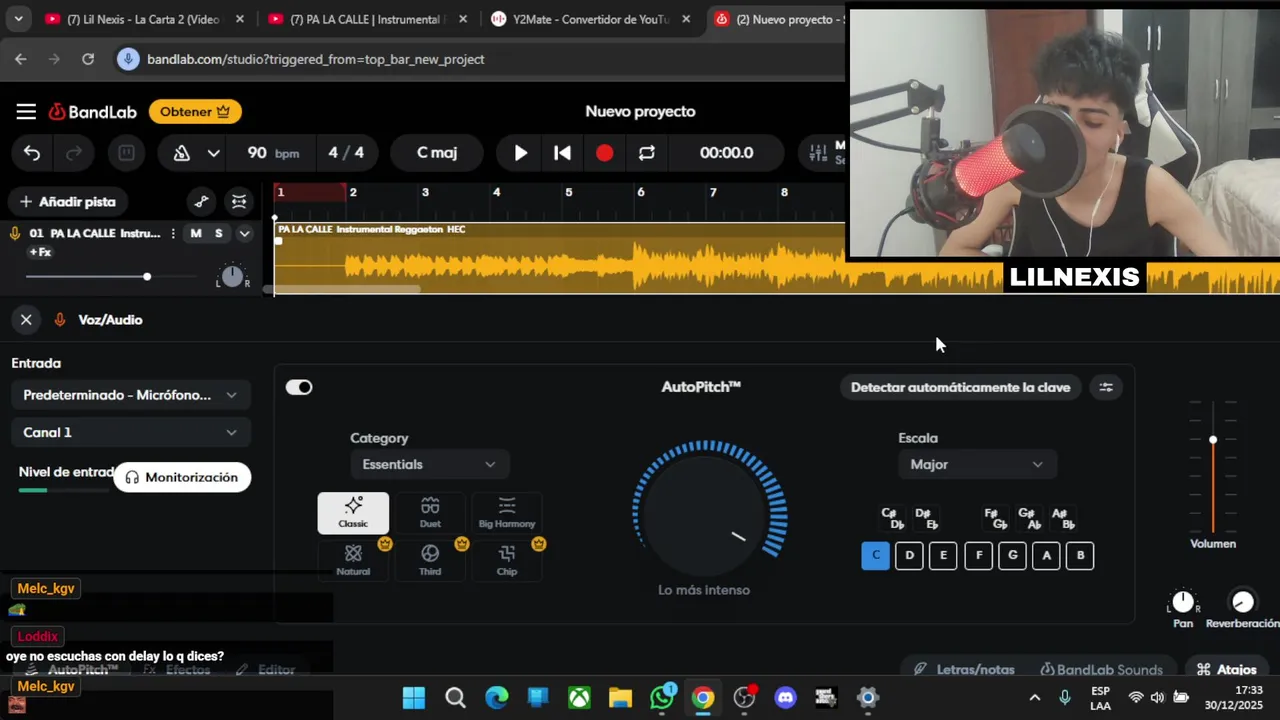Solo the PA LA CALLE track
Viewport: 1280px width, 720px height.
218,233
